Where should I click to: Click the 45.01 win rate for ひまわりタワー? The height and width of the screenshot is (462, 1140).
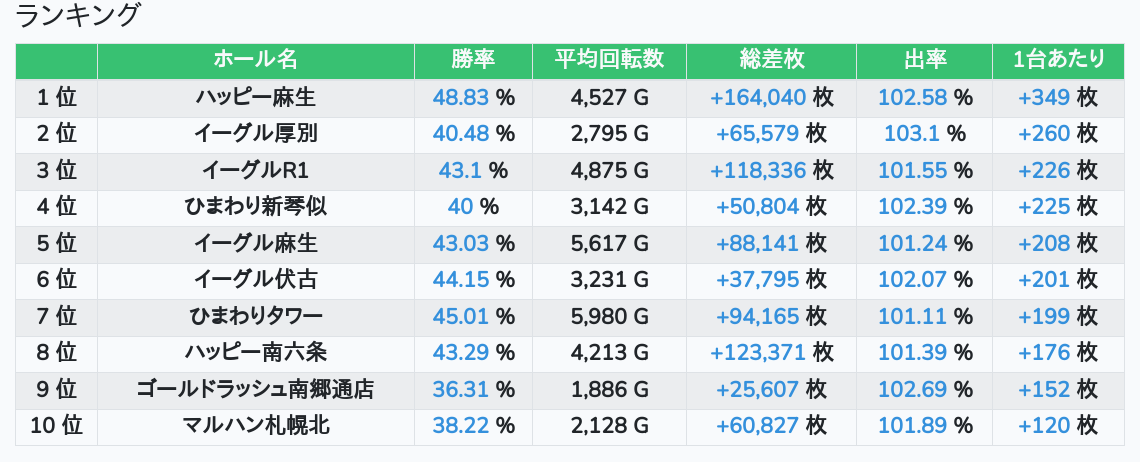coord(461,316)
